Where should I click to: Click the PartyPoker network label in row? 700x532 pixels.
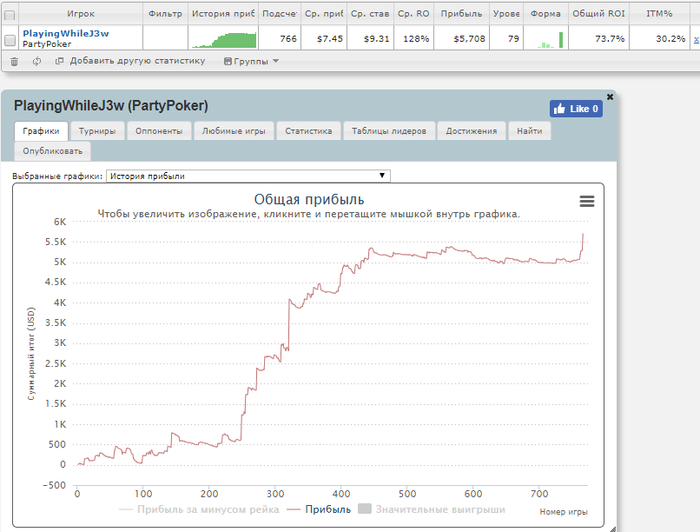(47, 44)
